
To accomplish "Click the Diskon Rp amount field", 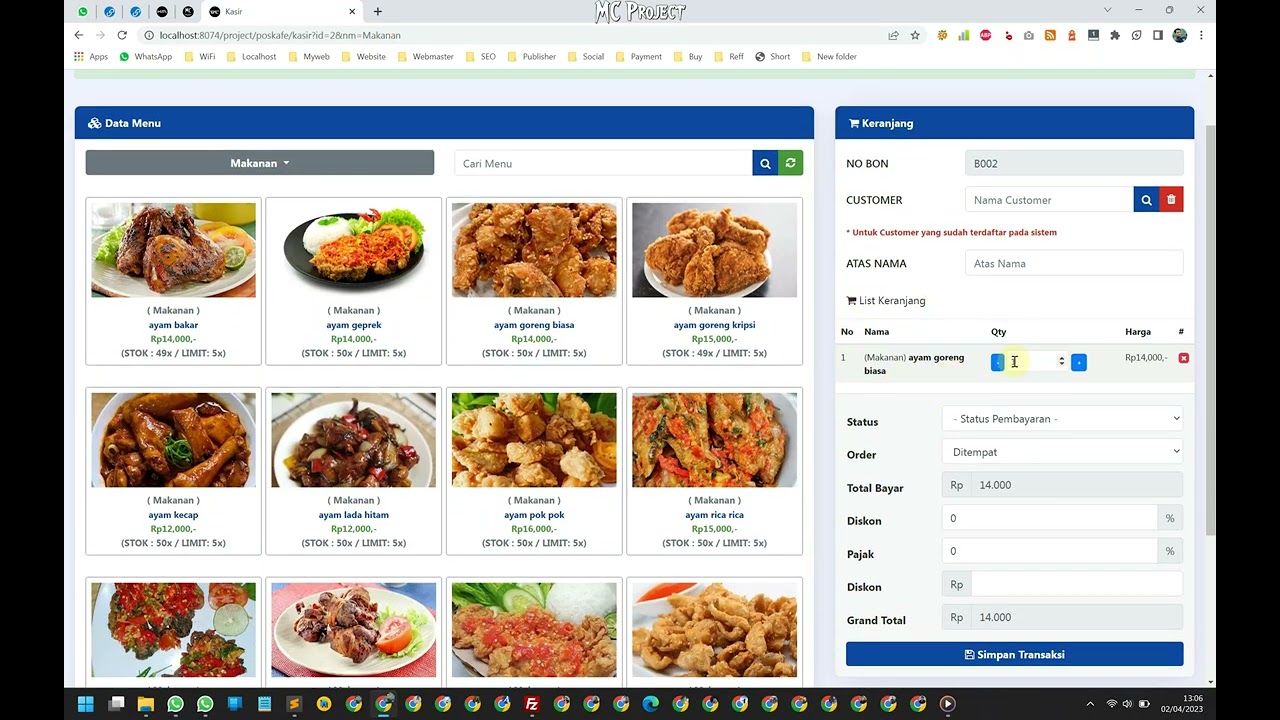I will click(x=1076, y=584).
